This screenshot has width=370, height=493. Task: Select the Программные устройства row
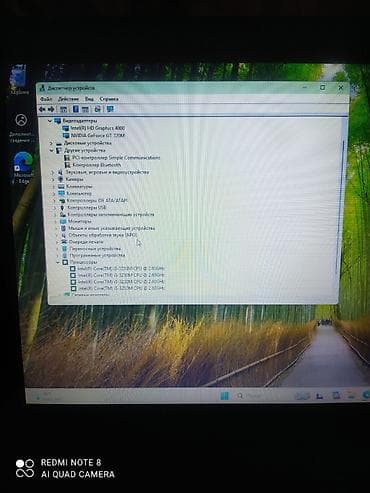pos(97,255)
